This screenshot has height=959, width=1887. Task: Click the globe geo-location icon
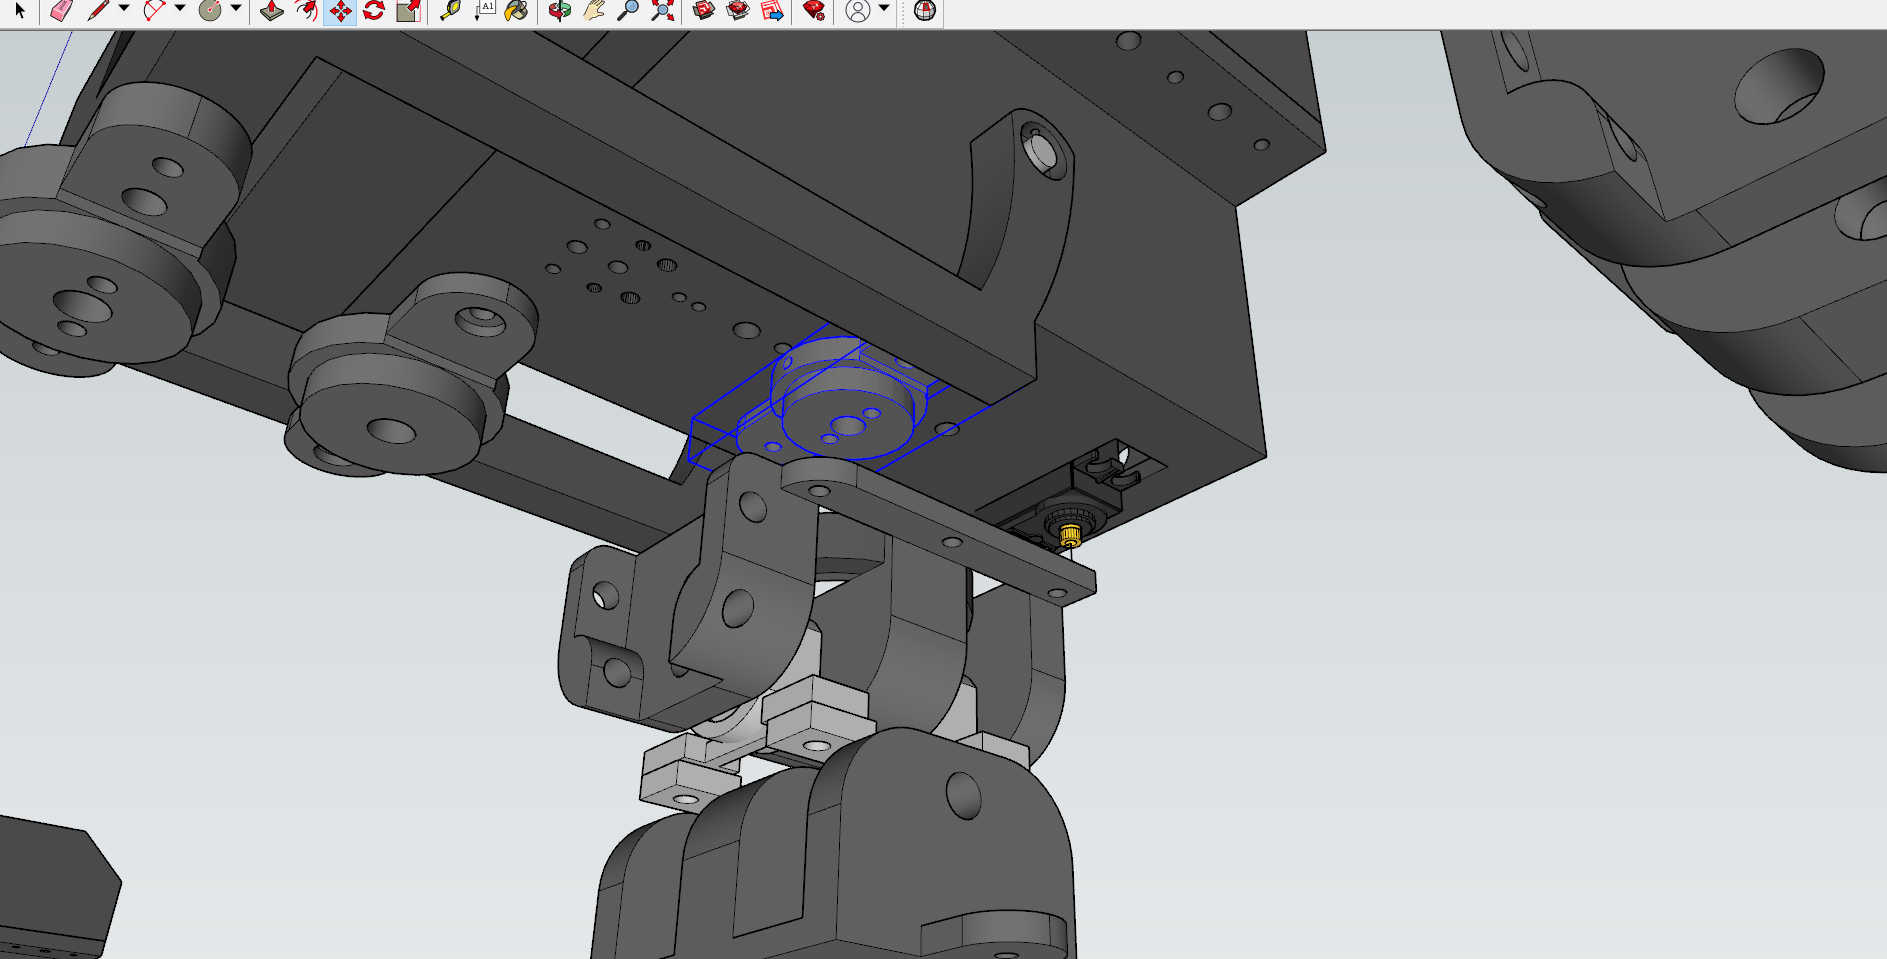[x=925, y=11]
